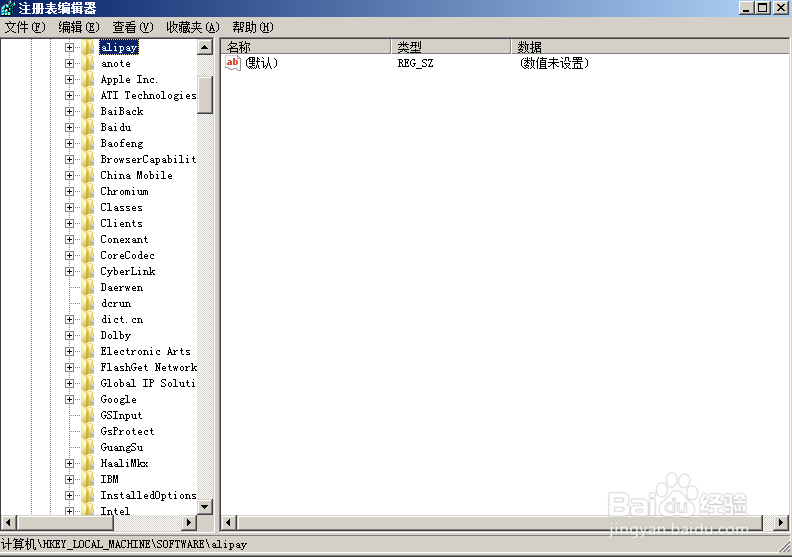Click the FlashGet Network folder icon
Image resolution: width=792 pixels, height=557 pixels.
point(88,367)
